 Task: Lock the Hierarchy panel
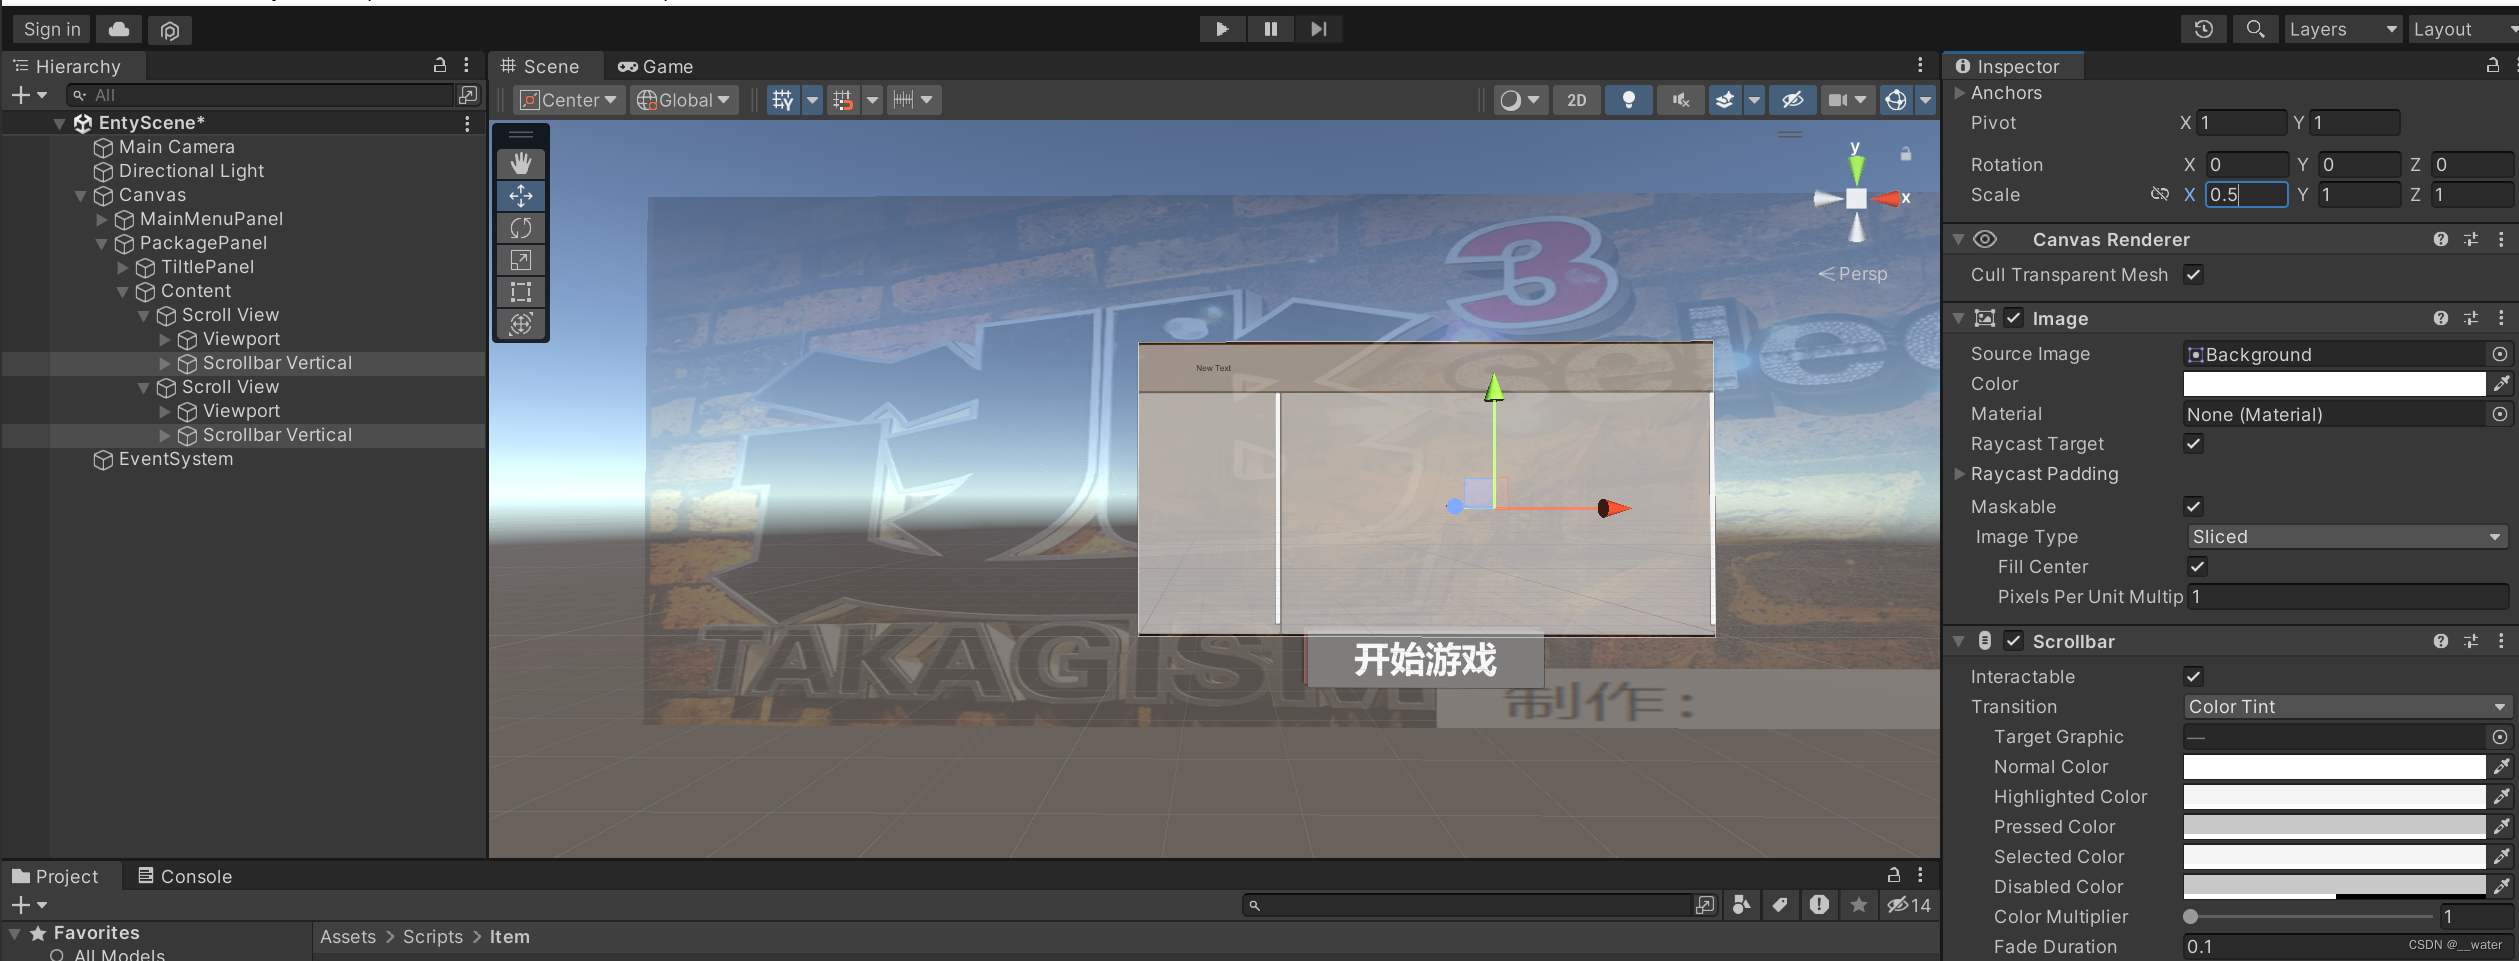pyautogui.click(x=439, y=65)
